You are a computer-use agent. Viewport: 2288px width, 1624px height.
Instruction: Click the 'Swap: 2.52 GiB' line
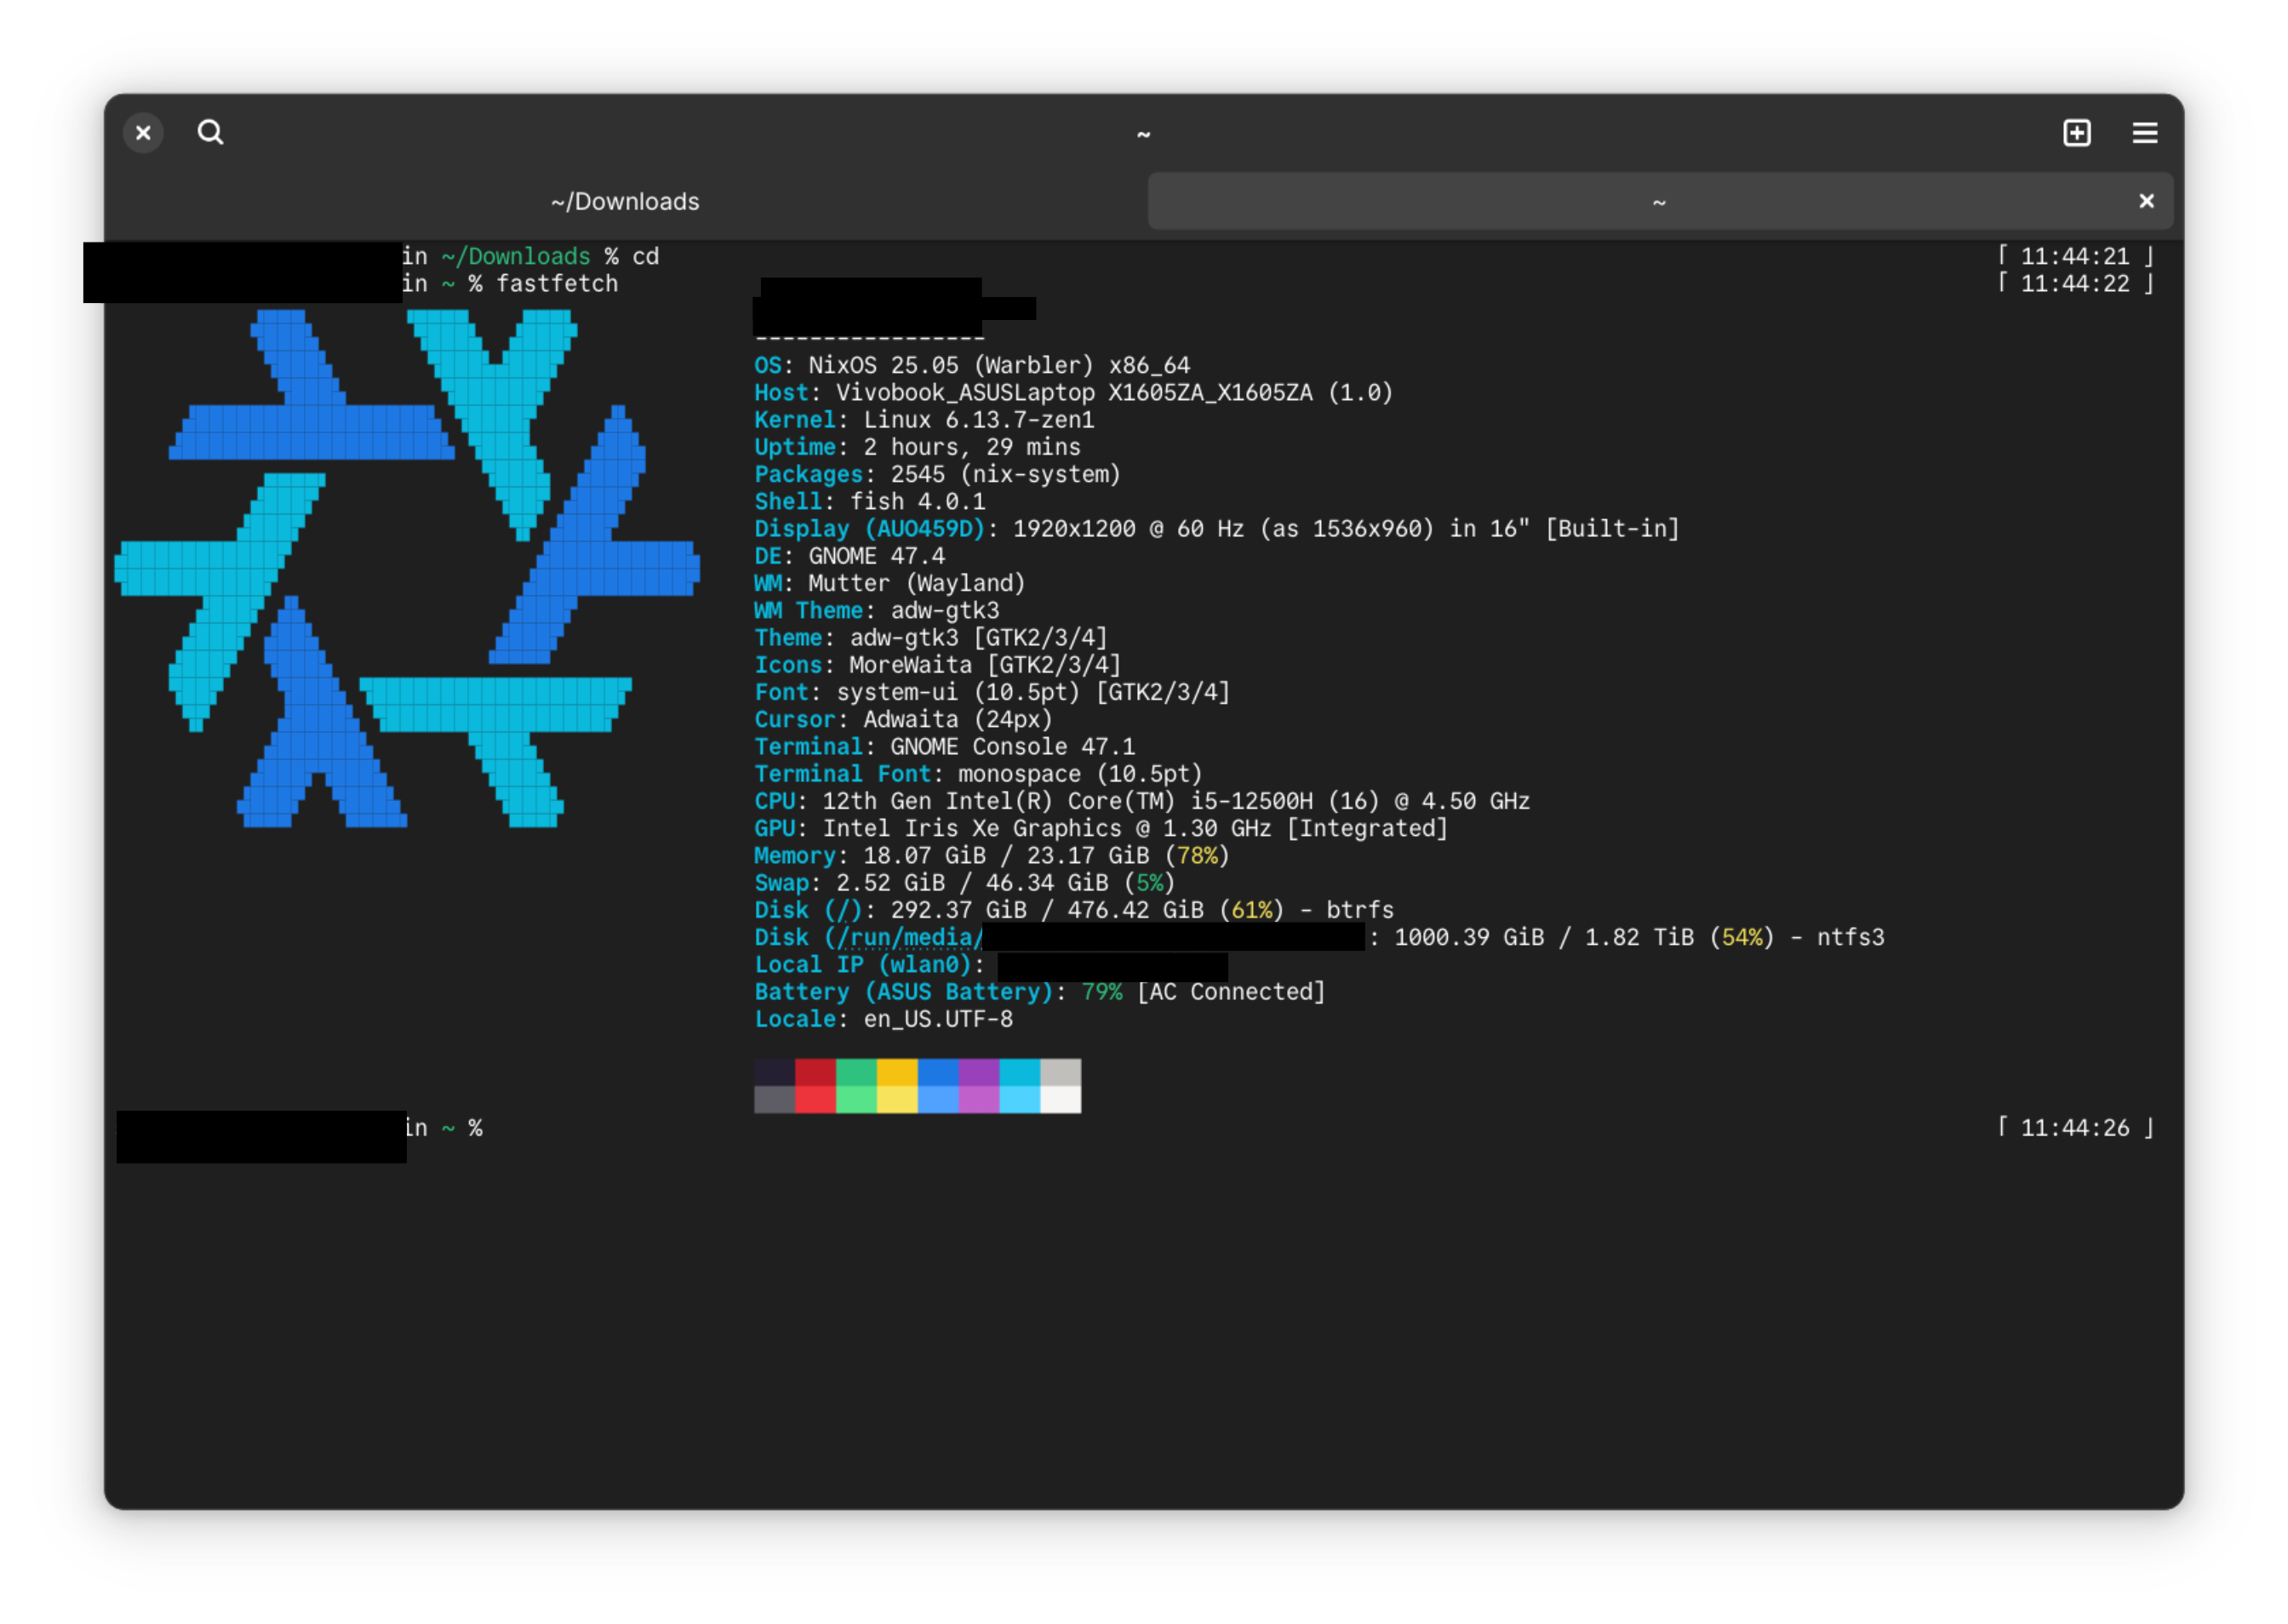(x=965, y=883)
